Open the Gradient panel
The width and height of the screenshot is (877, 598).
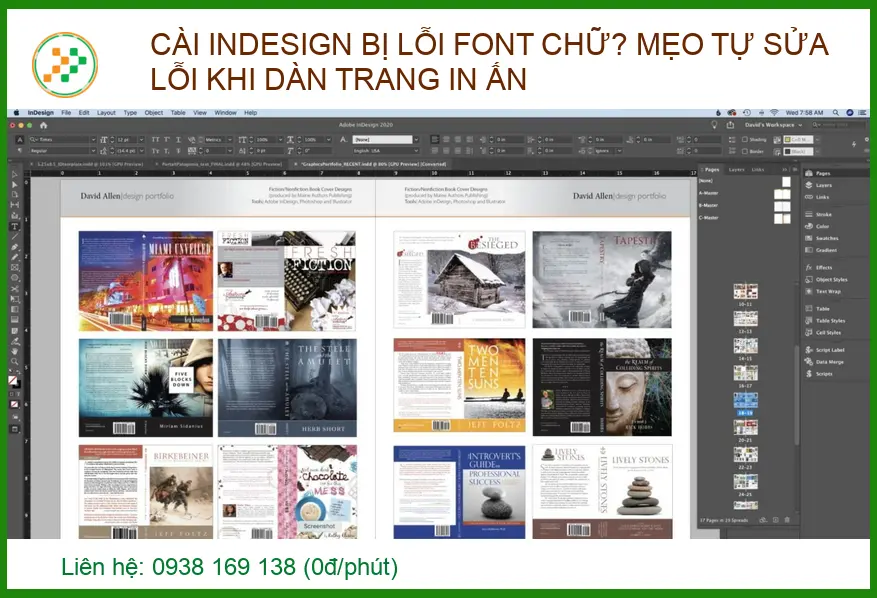point(821,250)
